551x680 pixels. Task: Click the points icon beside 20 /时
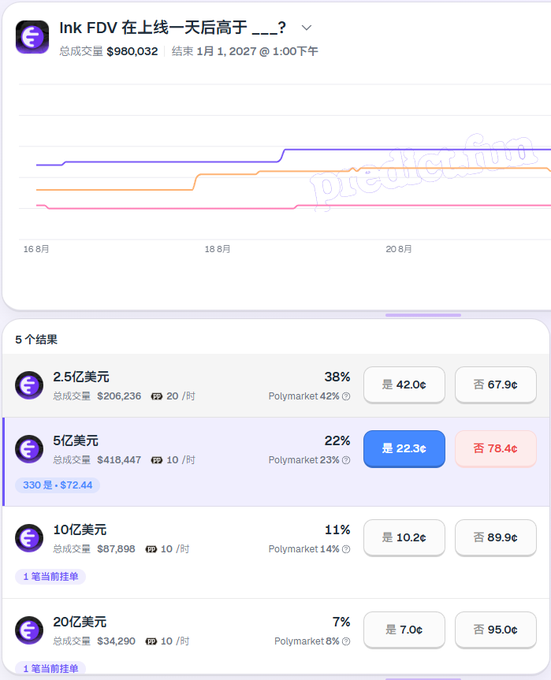pos(156,396)
